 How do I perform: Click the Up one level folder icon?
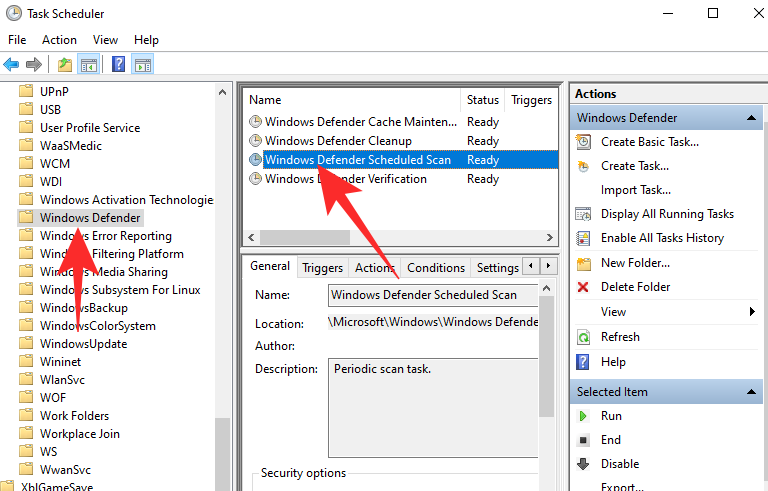tap(65, 64)
